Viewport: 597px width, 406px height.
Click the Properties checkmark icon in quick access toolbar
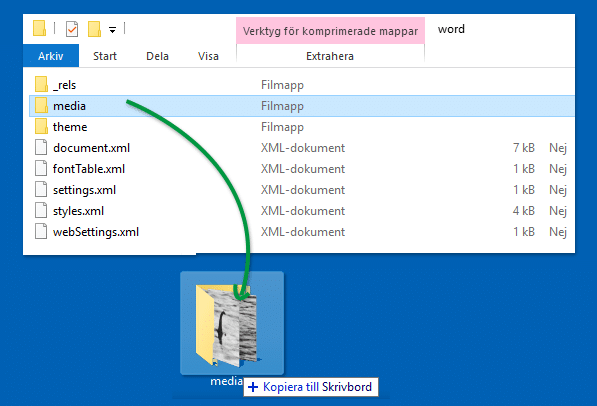72,29
